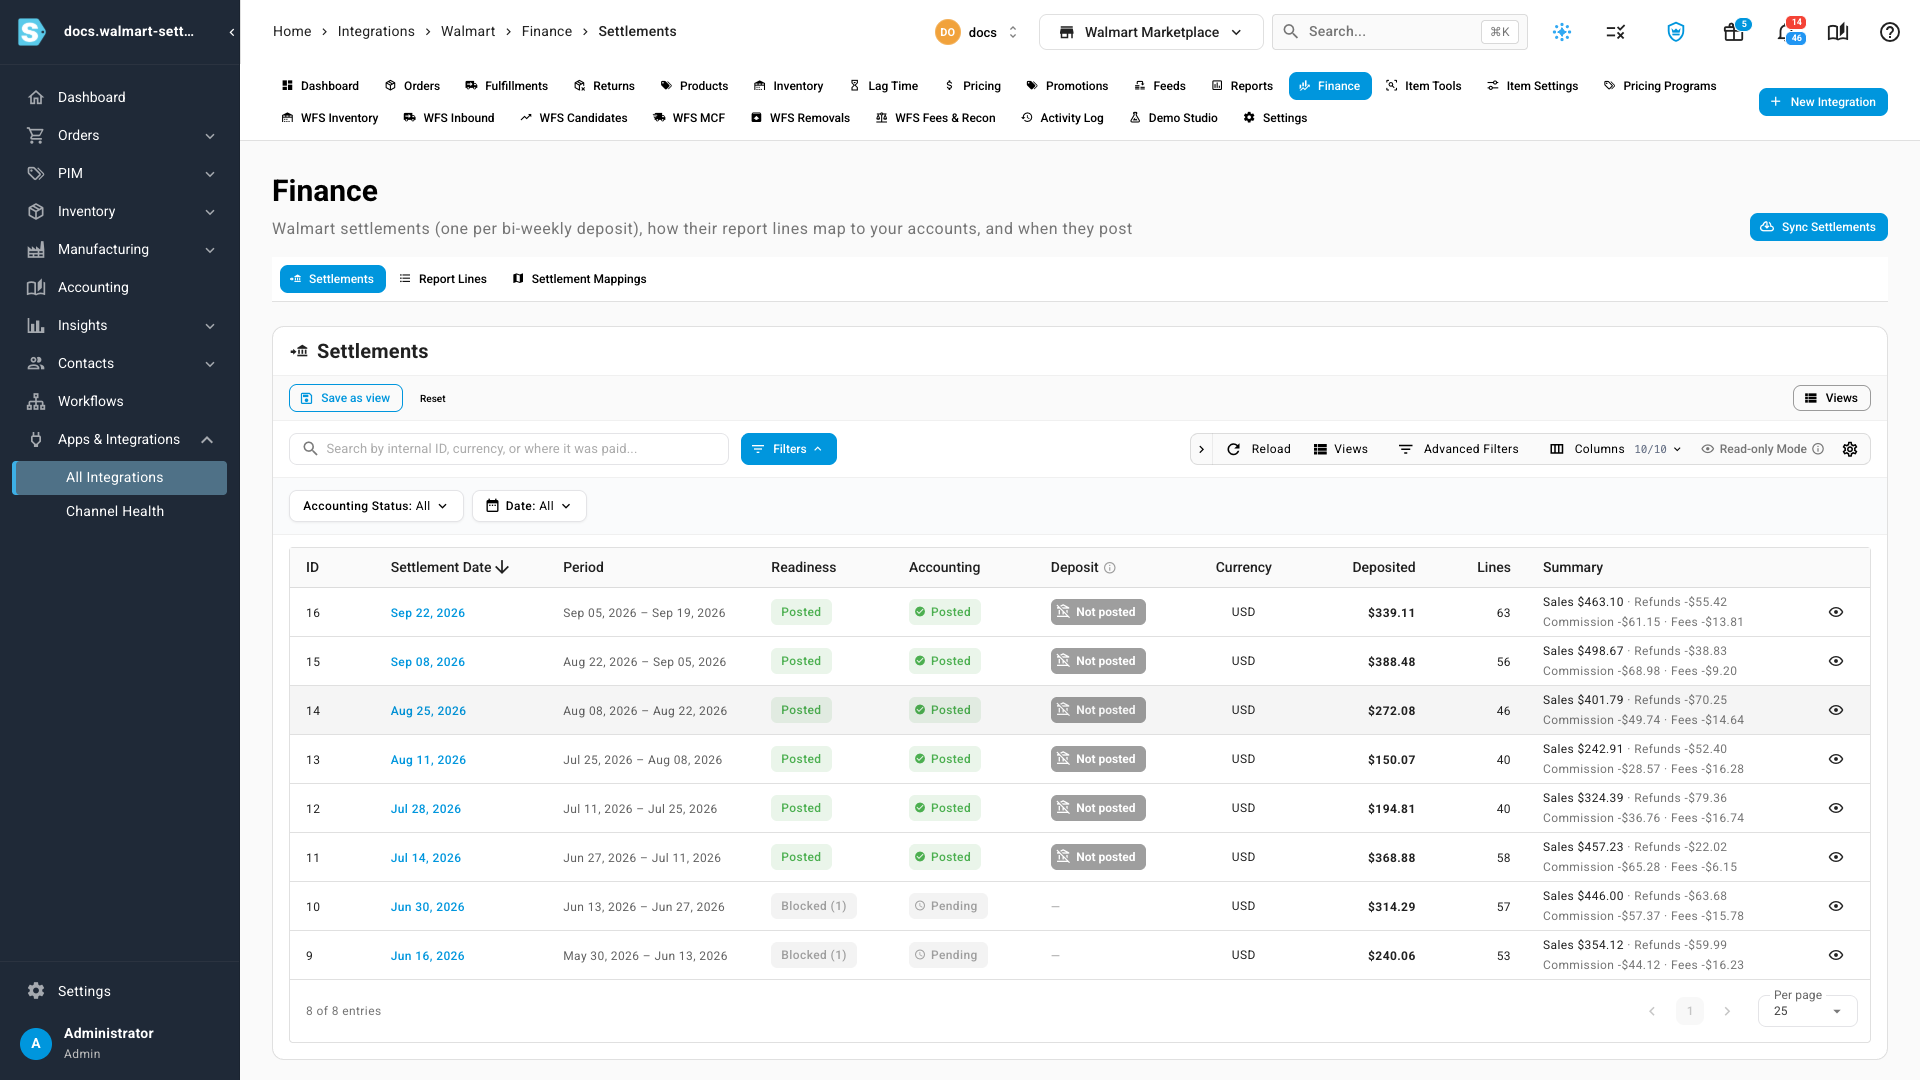Click the blue Filters button
This screenshot has height=1080, width=1920.
coord(788,449)
